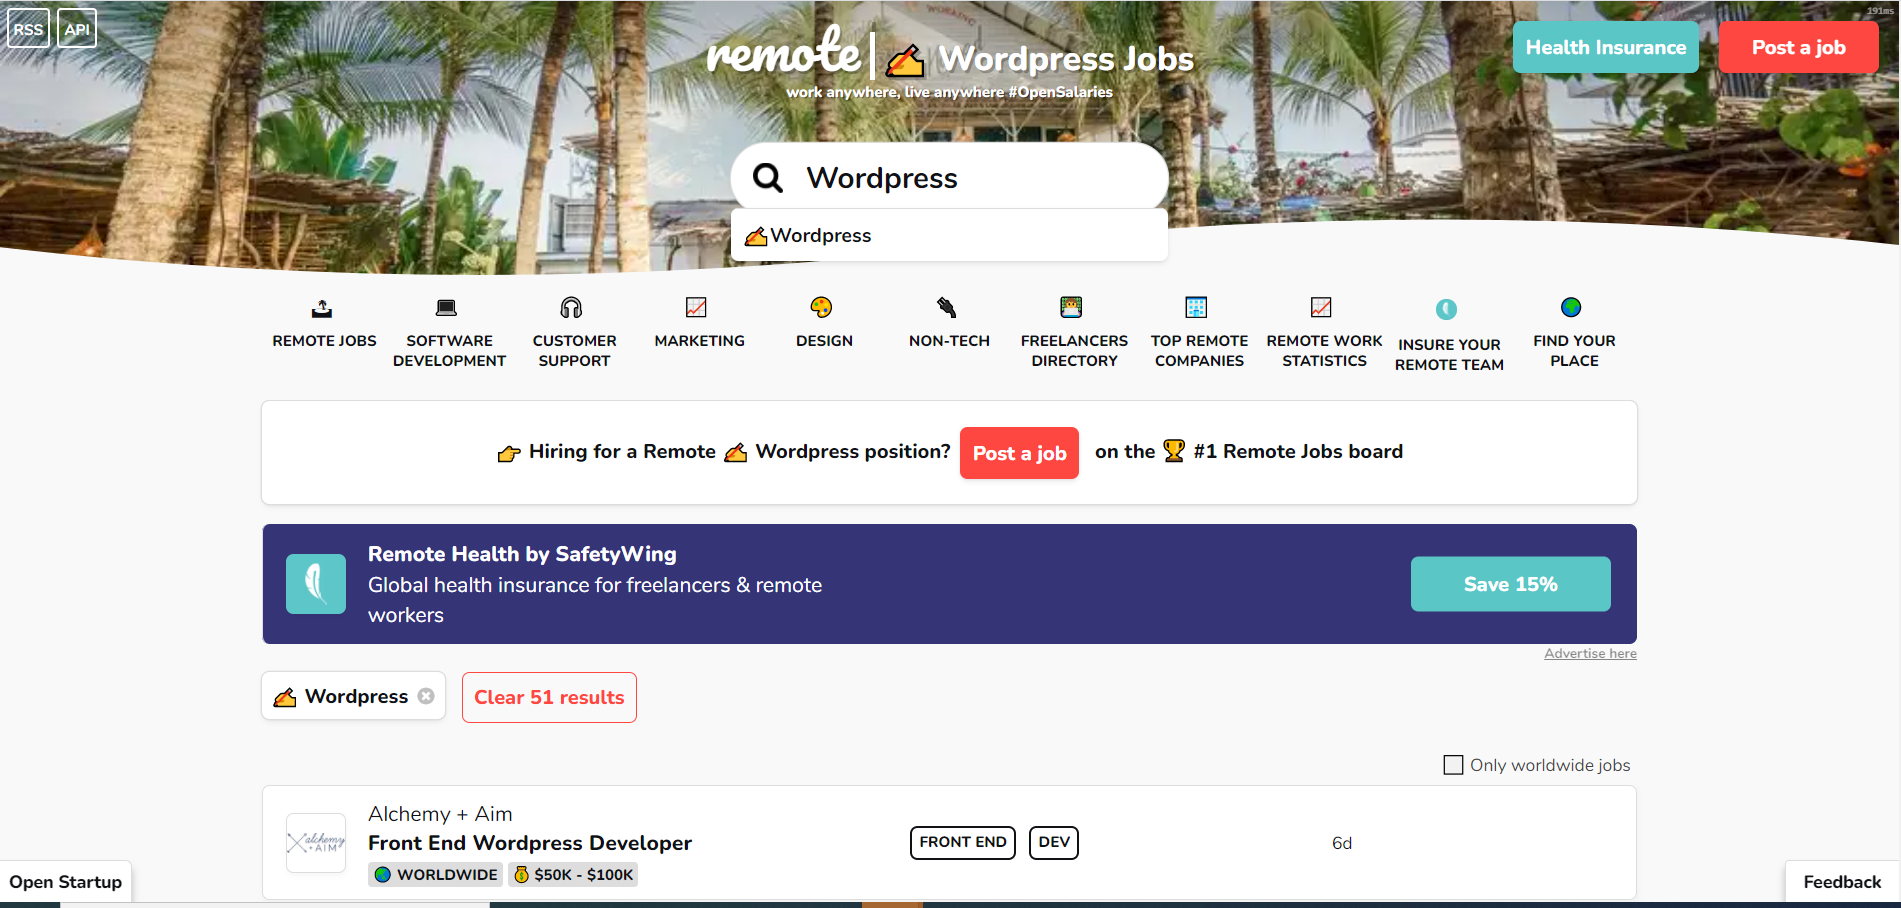Click the Wordpress icon in page title

[x=905, y=61]
